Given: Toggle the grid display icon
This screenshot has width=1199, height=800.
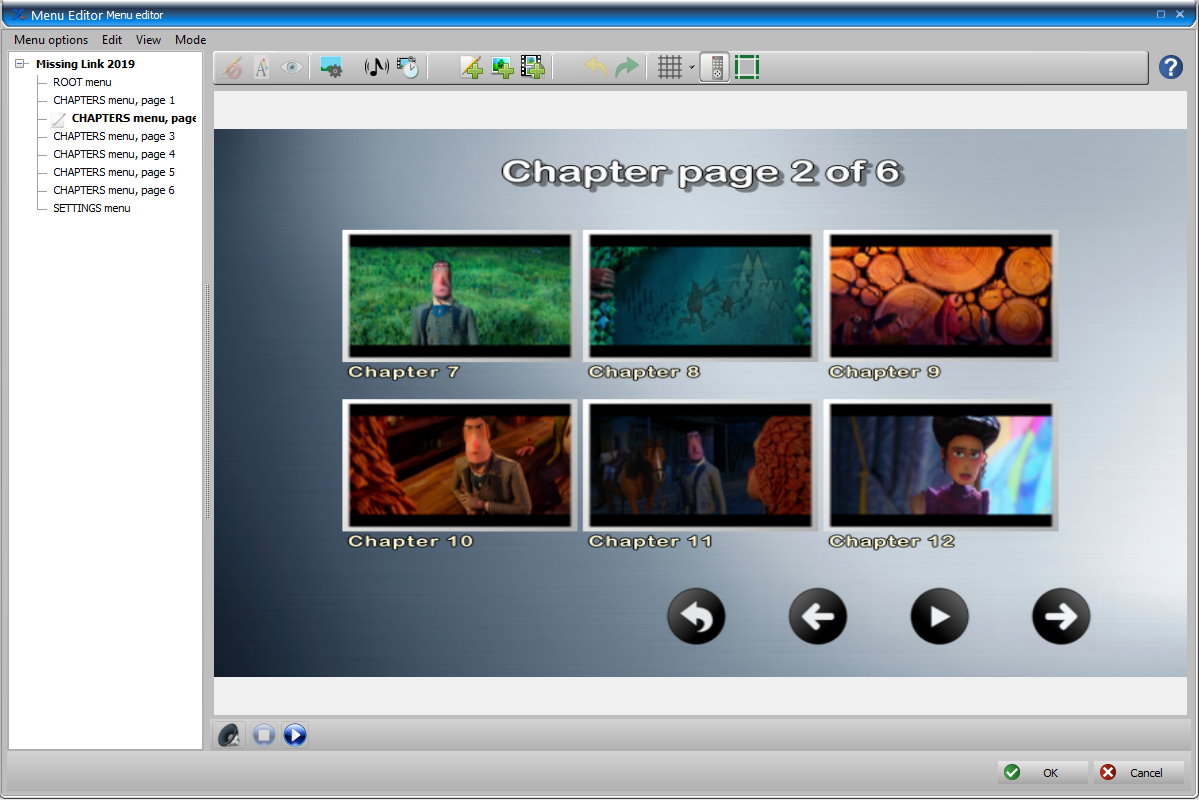Looking at the screenshot, I should coord(670,67).
